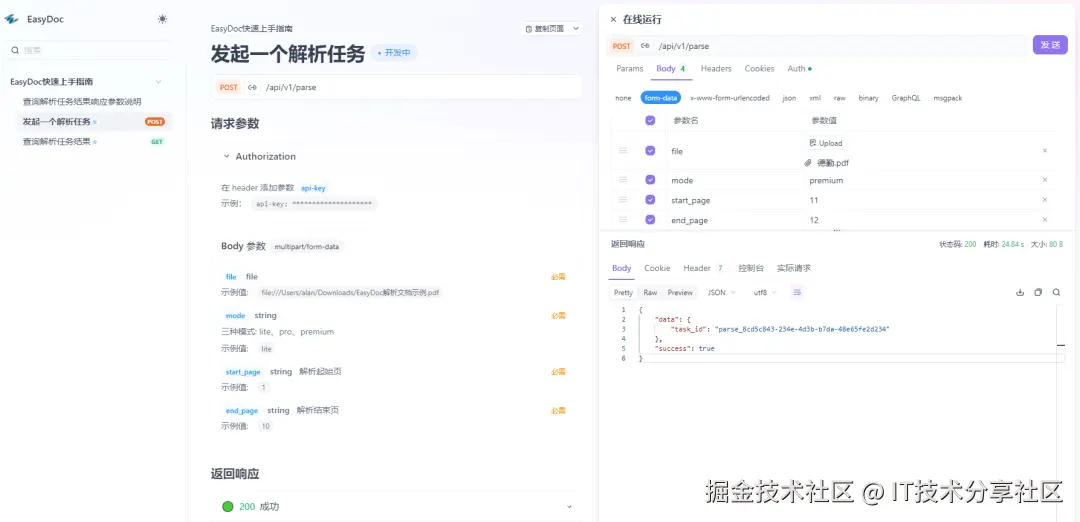1080x522 pixels.
Task: Collapse the EasyDoc快速上手指南 sidebar group
Action: [158, 82]
